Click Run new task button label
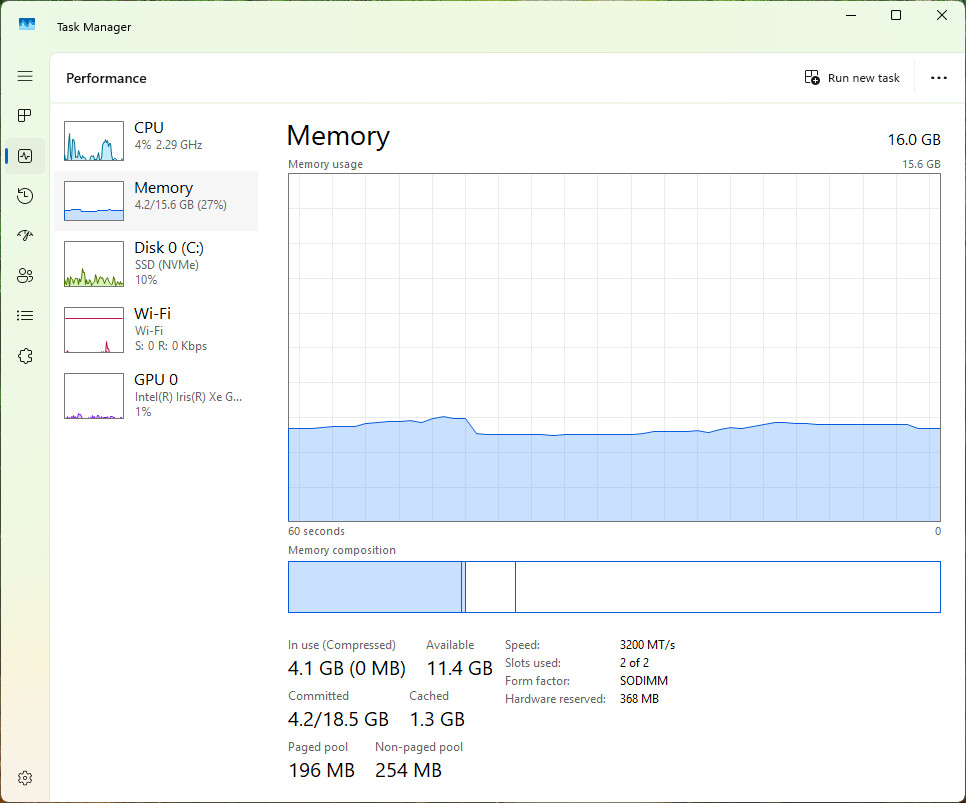Image resolution: width=966 pixels, height=803 pixels. point(863,78)
